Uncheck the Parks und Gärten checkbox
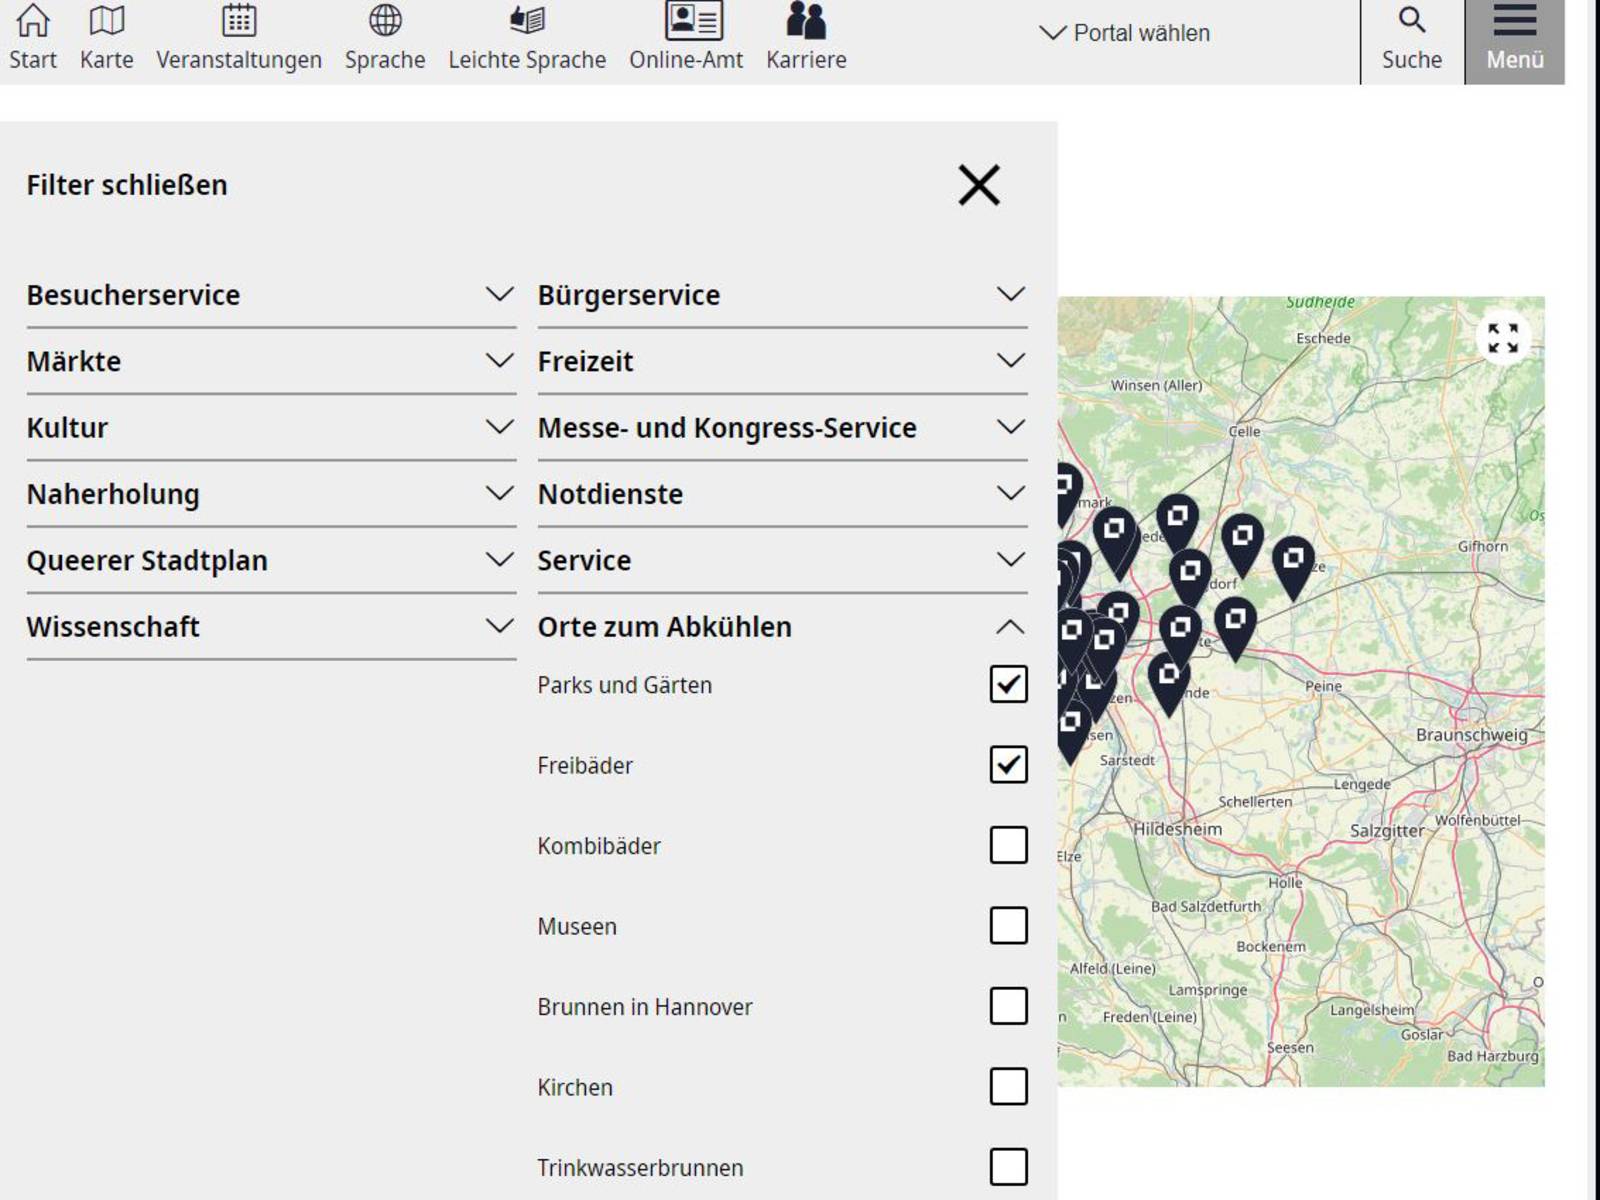The height and width of the screenshot is (1200, 1600). 1008,684
